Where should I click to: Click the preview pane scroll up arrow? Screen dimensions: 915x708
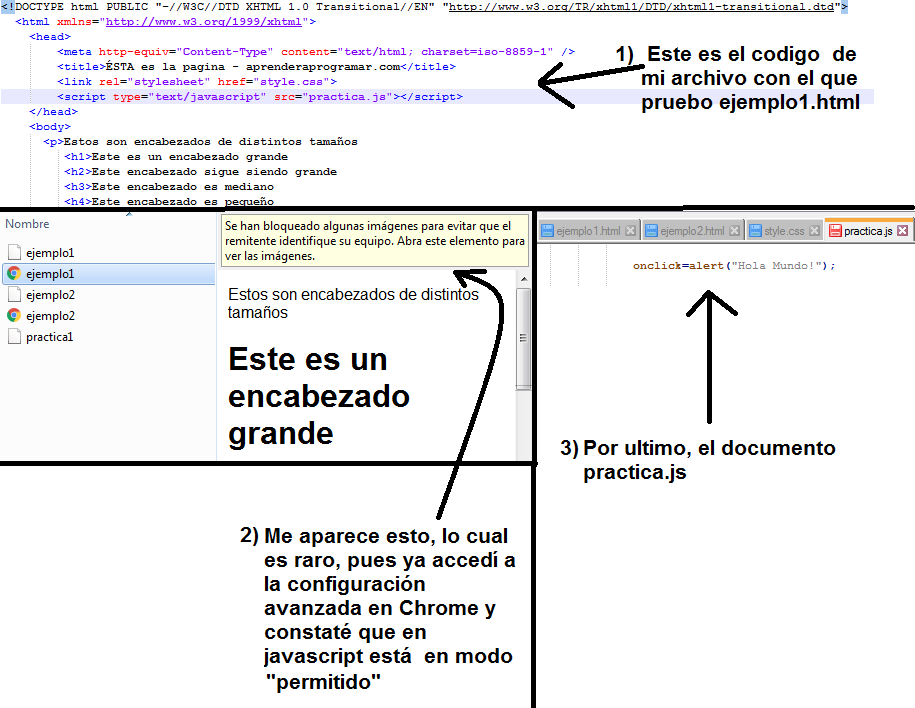click(523, 279)
